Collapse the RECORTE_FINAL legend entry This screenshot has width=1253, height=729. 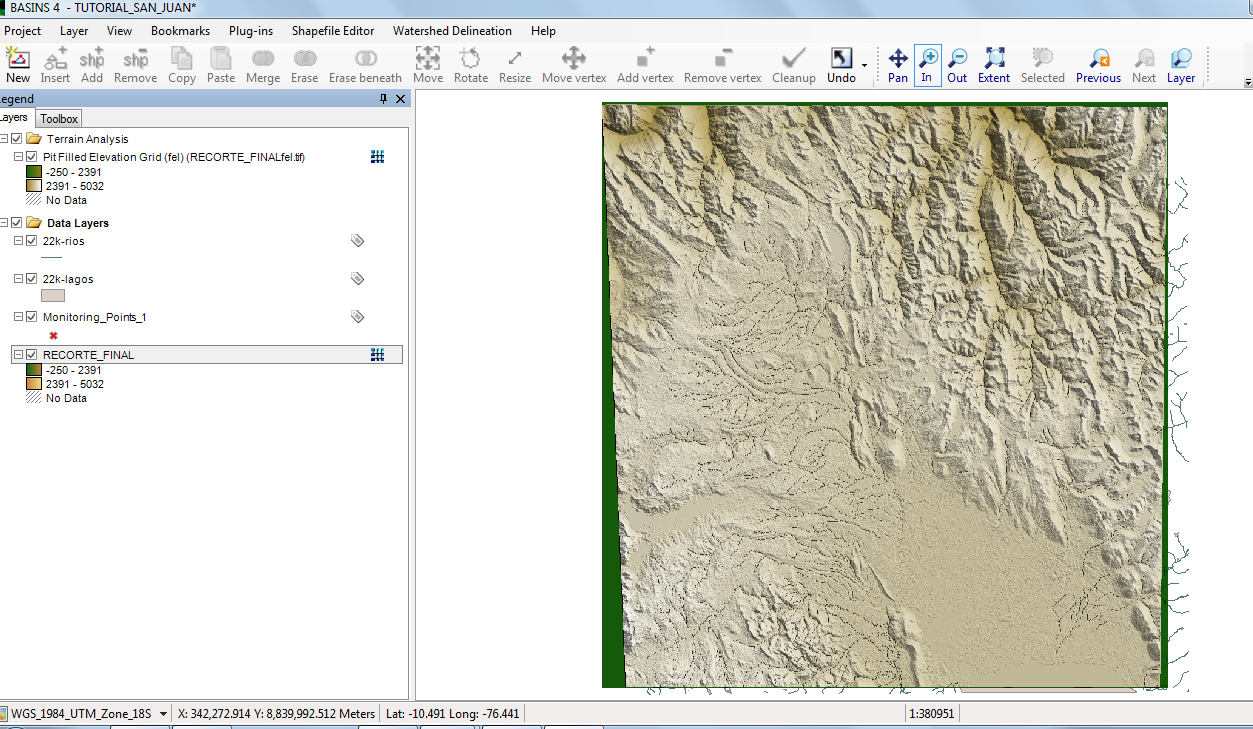point(19,355)
